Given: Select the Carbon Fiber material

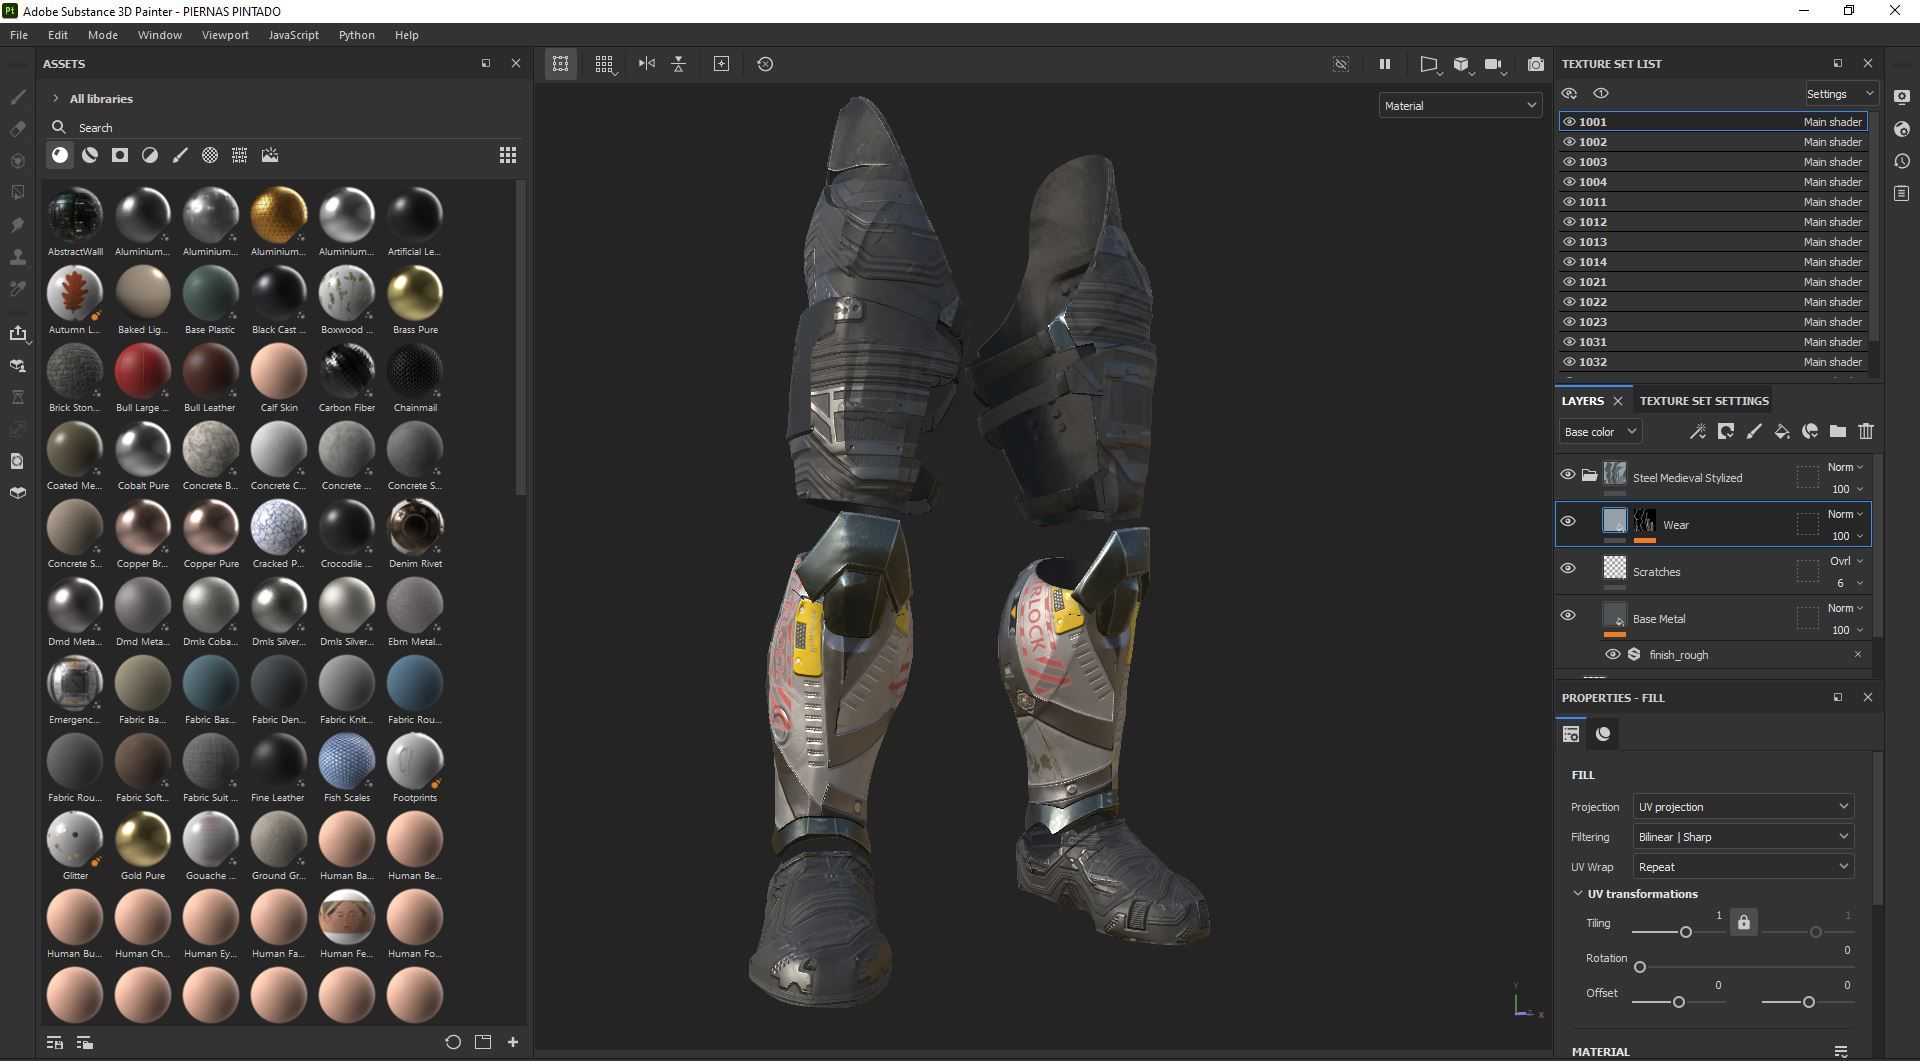Looking at the screenshot, I should (347, 379).
